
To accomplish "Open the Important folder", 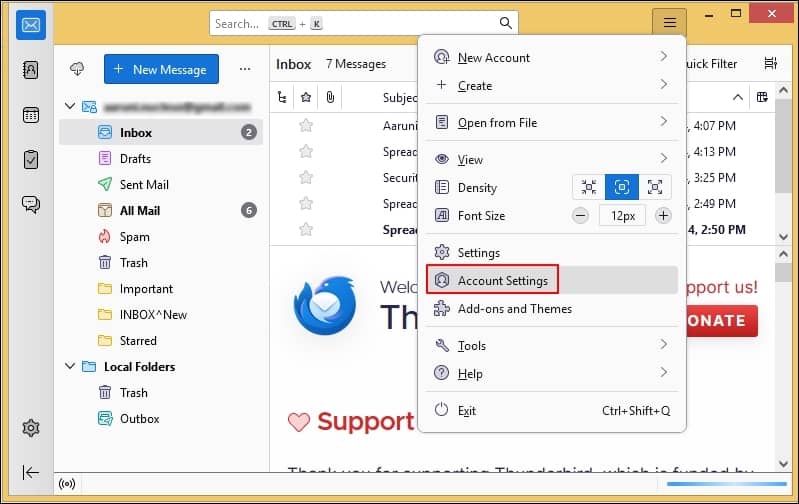I will pyautogui.click(x=161, y=288).
